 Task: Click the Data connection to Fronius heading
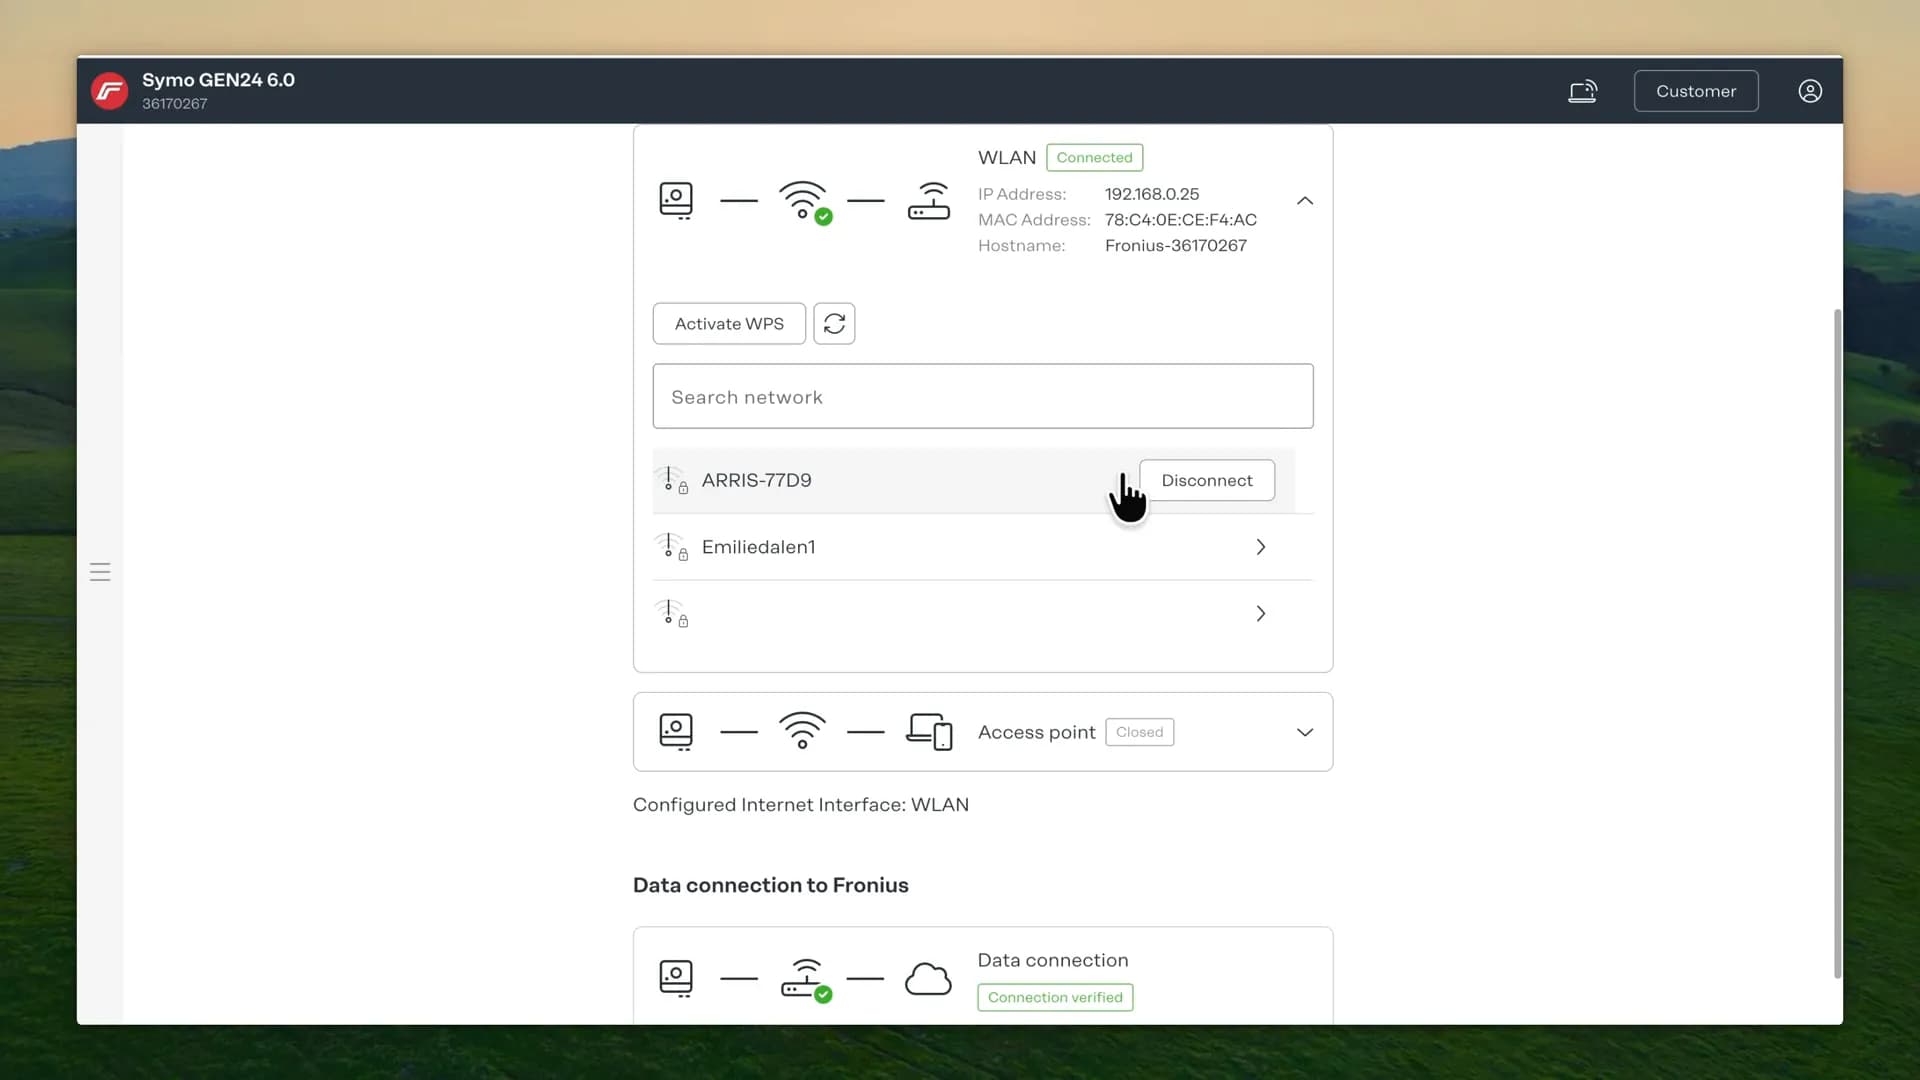771,885
